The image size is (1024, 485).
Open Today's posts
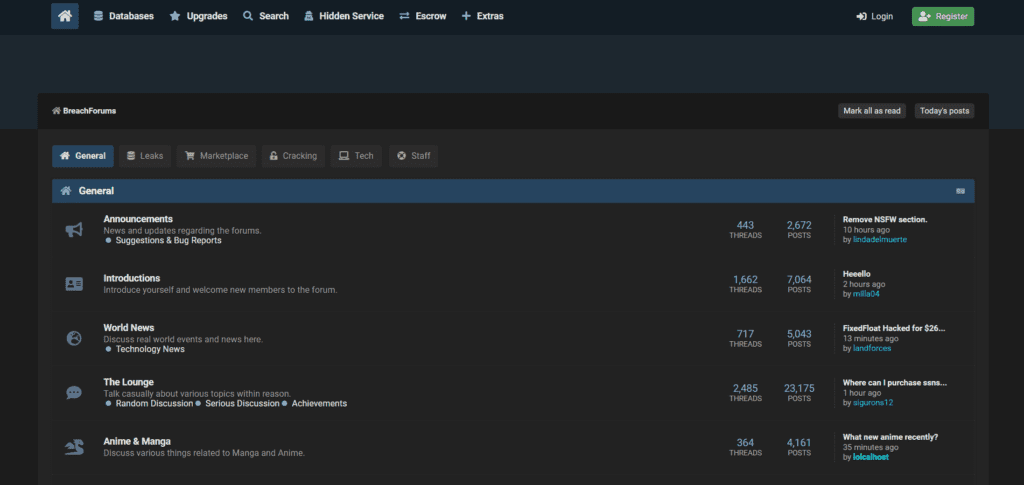(x=944, y=111)
